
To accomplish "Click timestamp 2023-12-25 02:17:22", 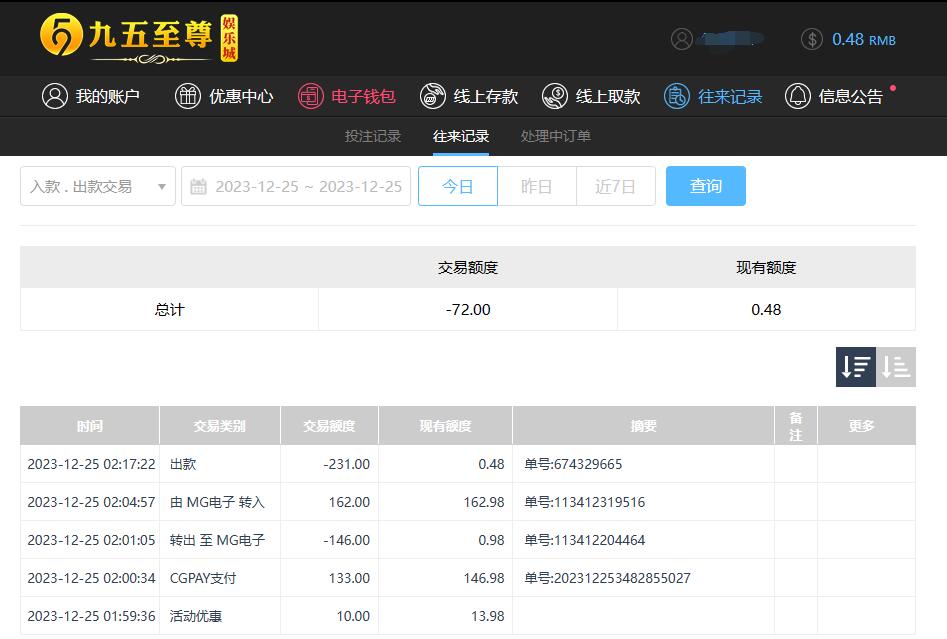I will point(91,464).
